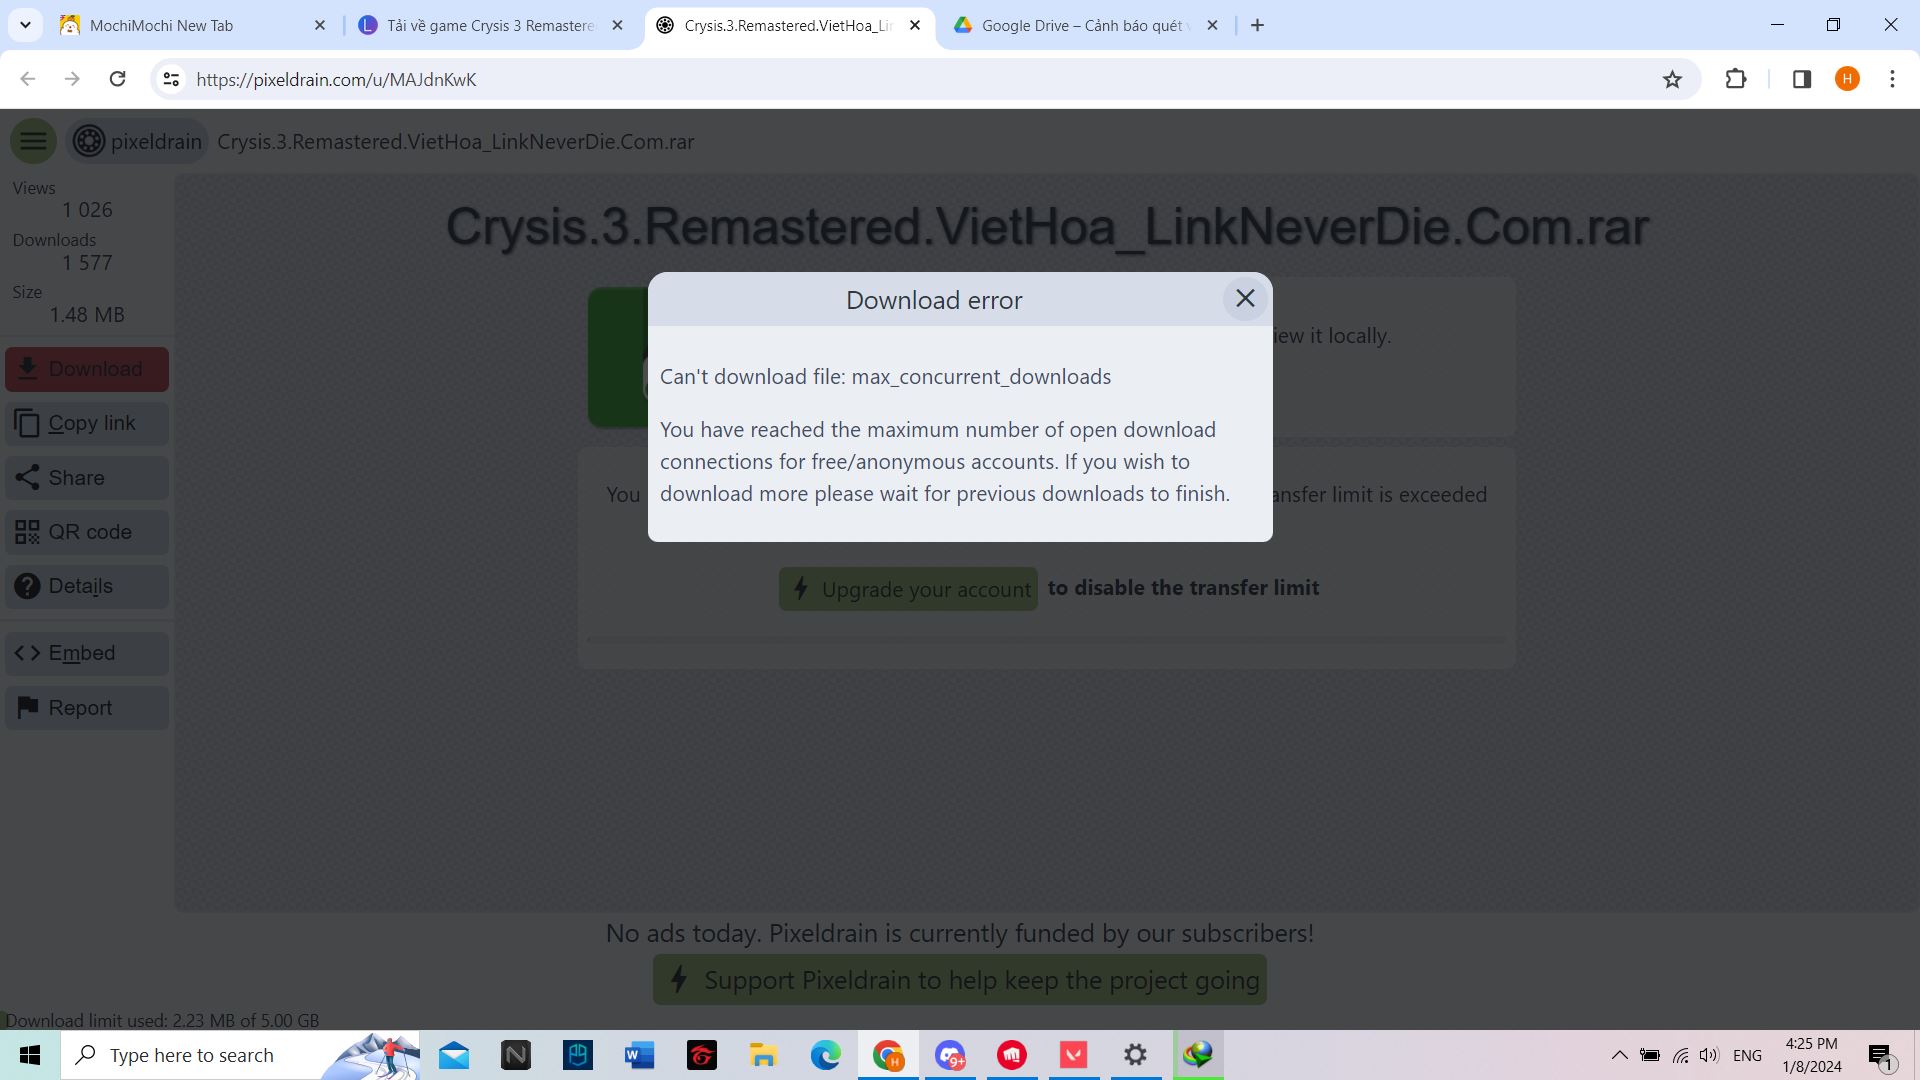
Task: Click Upgrade your account
Action: [x=907, y=589]
